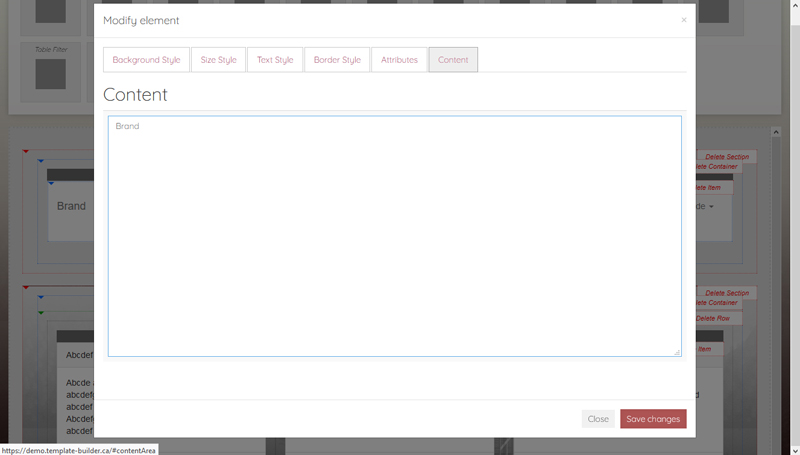Click the top blue container marker triangle
The image size is (800, 455).
[41, 161]
